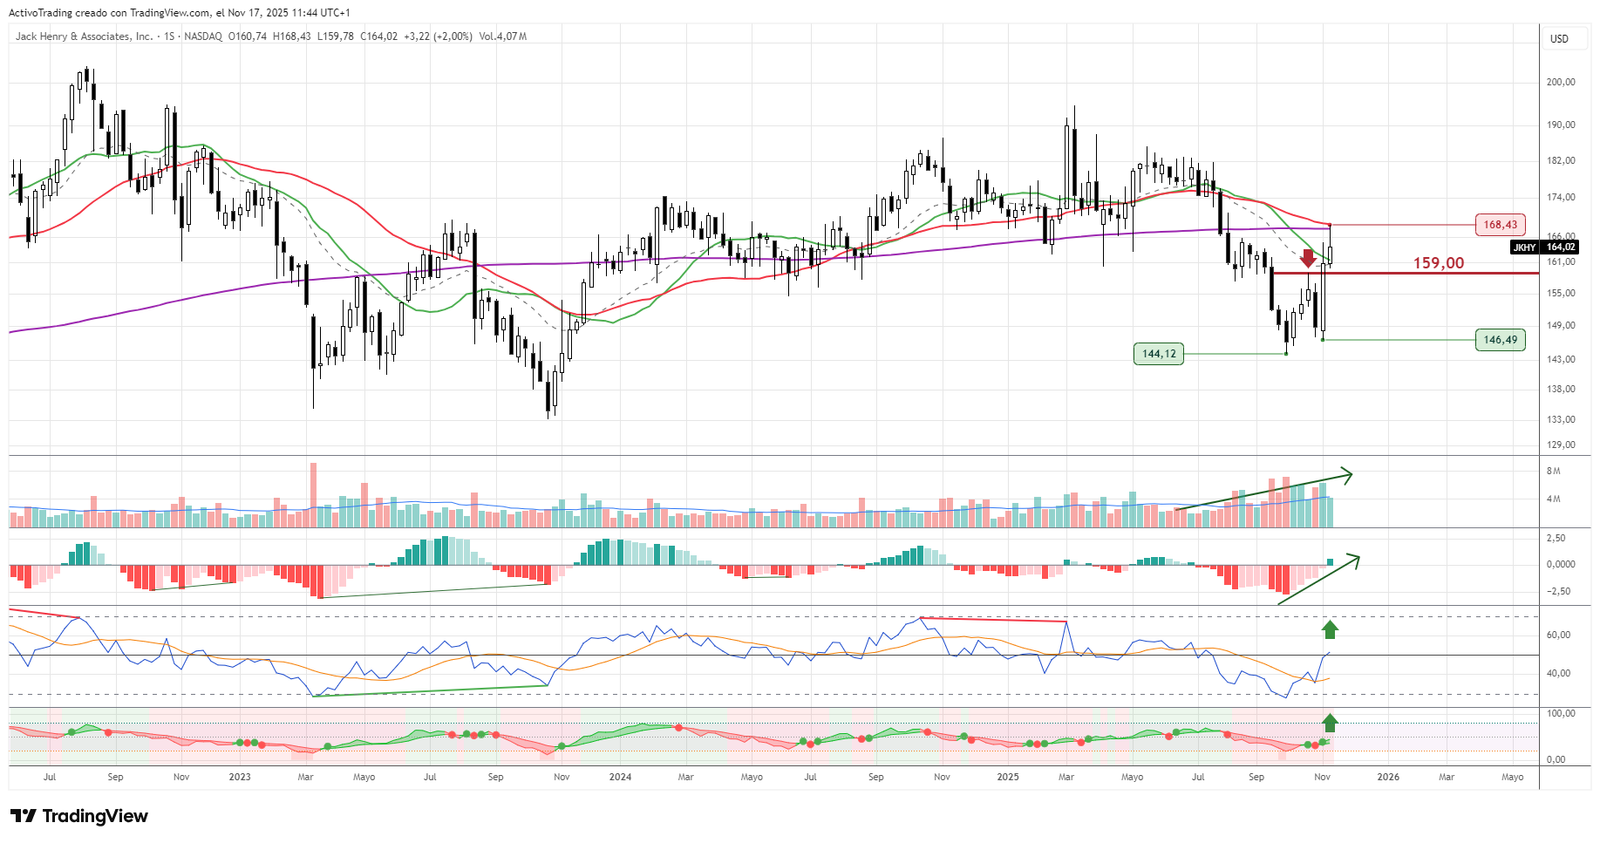
Task: Click the green up arrow in bottom oscillator panel
Action: coord(1329,722)
